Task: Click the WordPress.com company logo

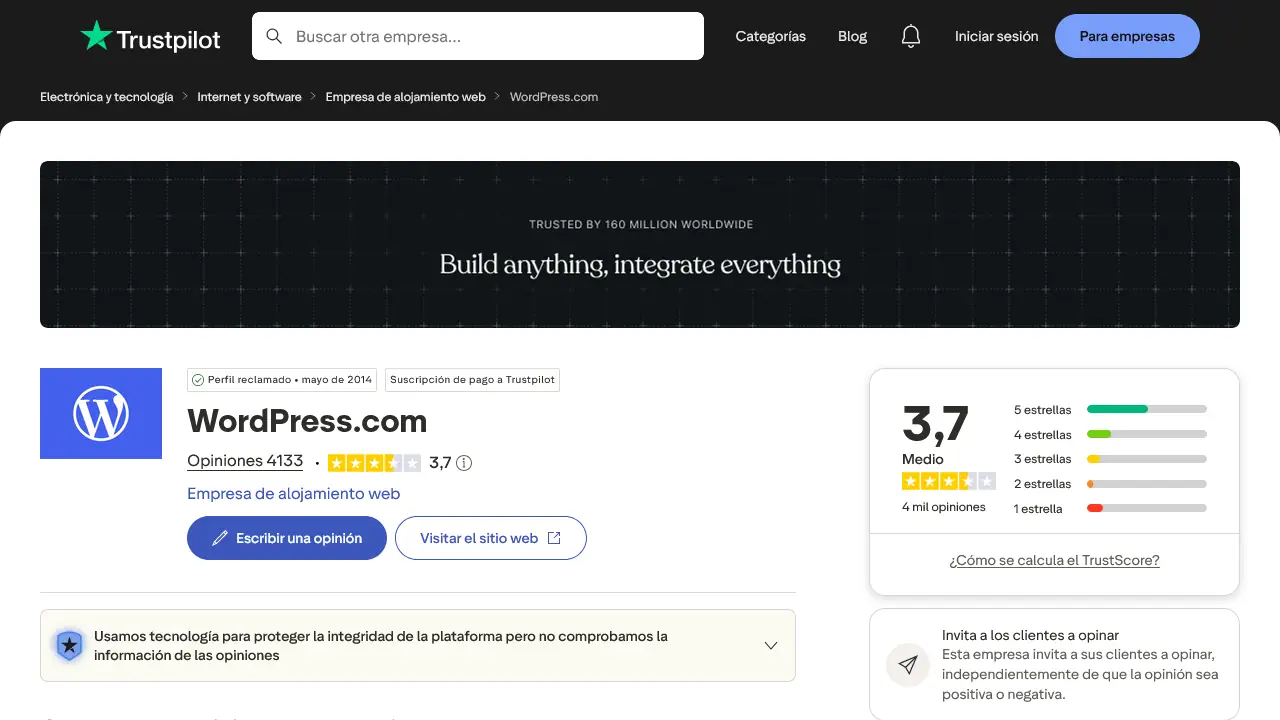Action: [x=101, y=413]
